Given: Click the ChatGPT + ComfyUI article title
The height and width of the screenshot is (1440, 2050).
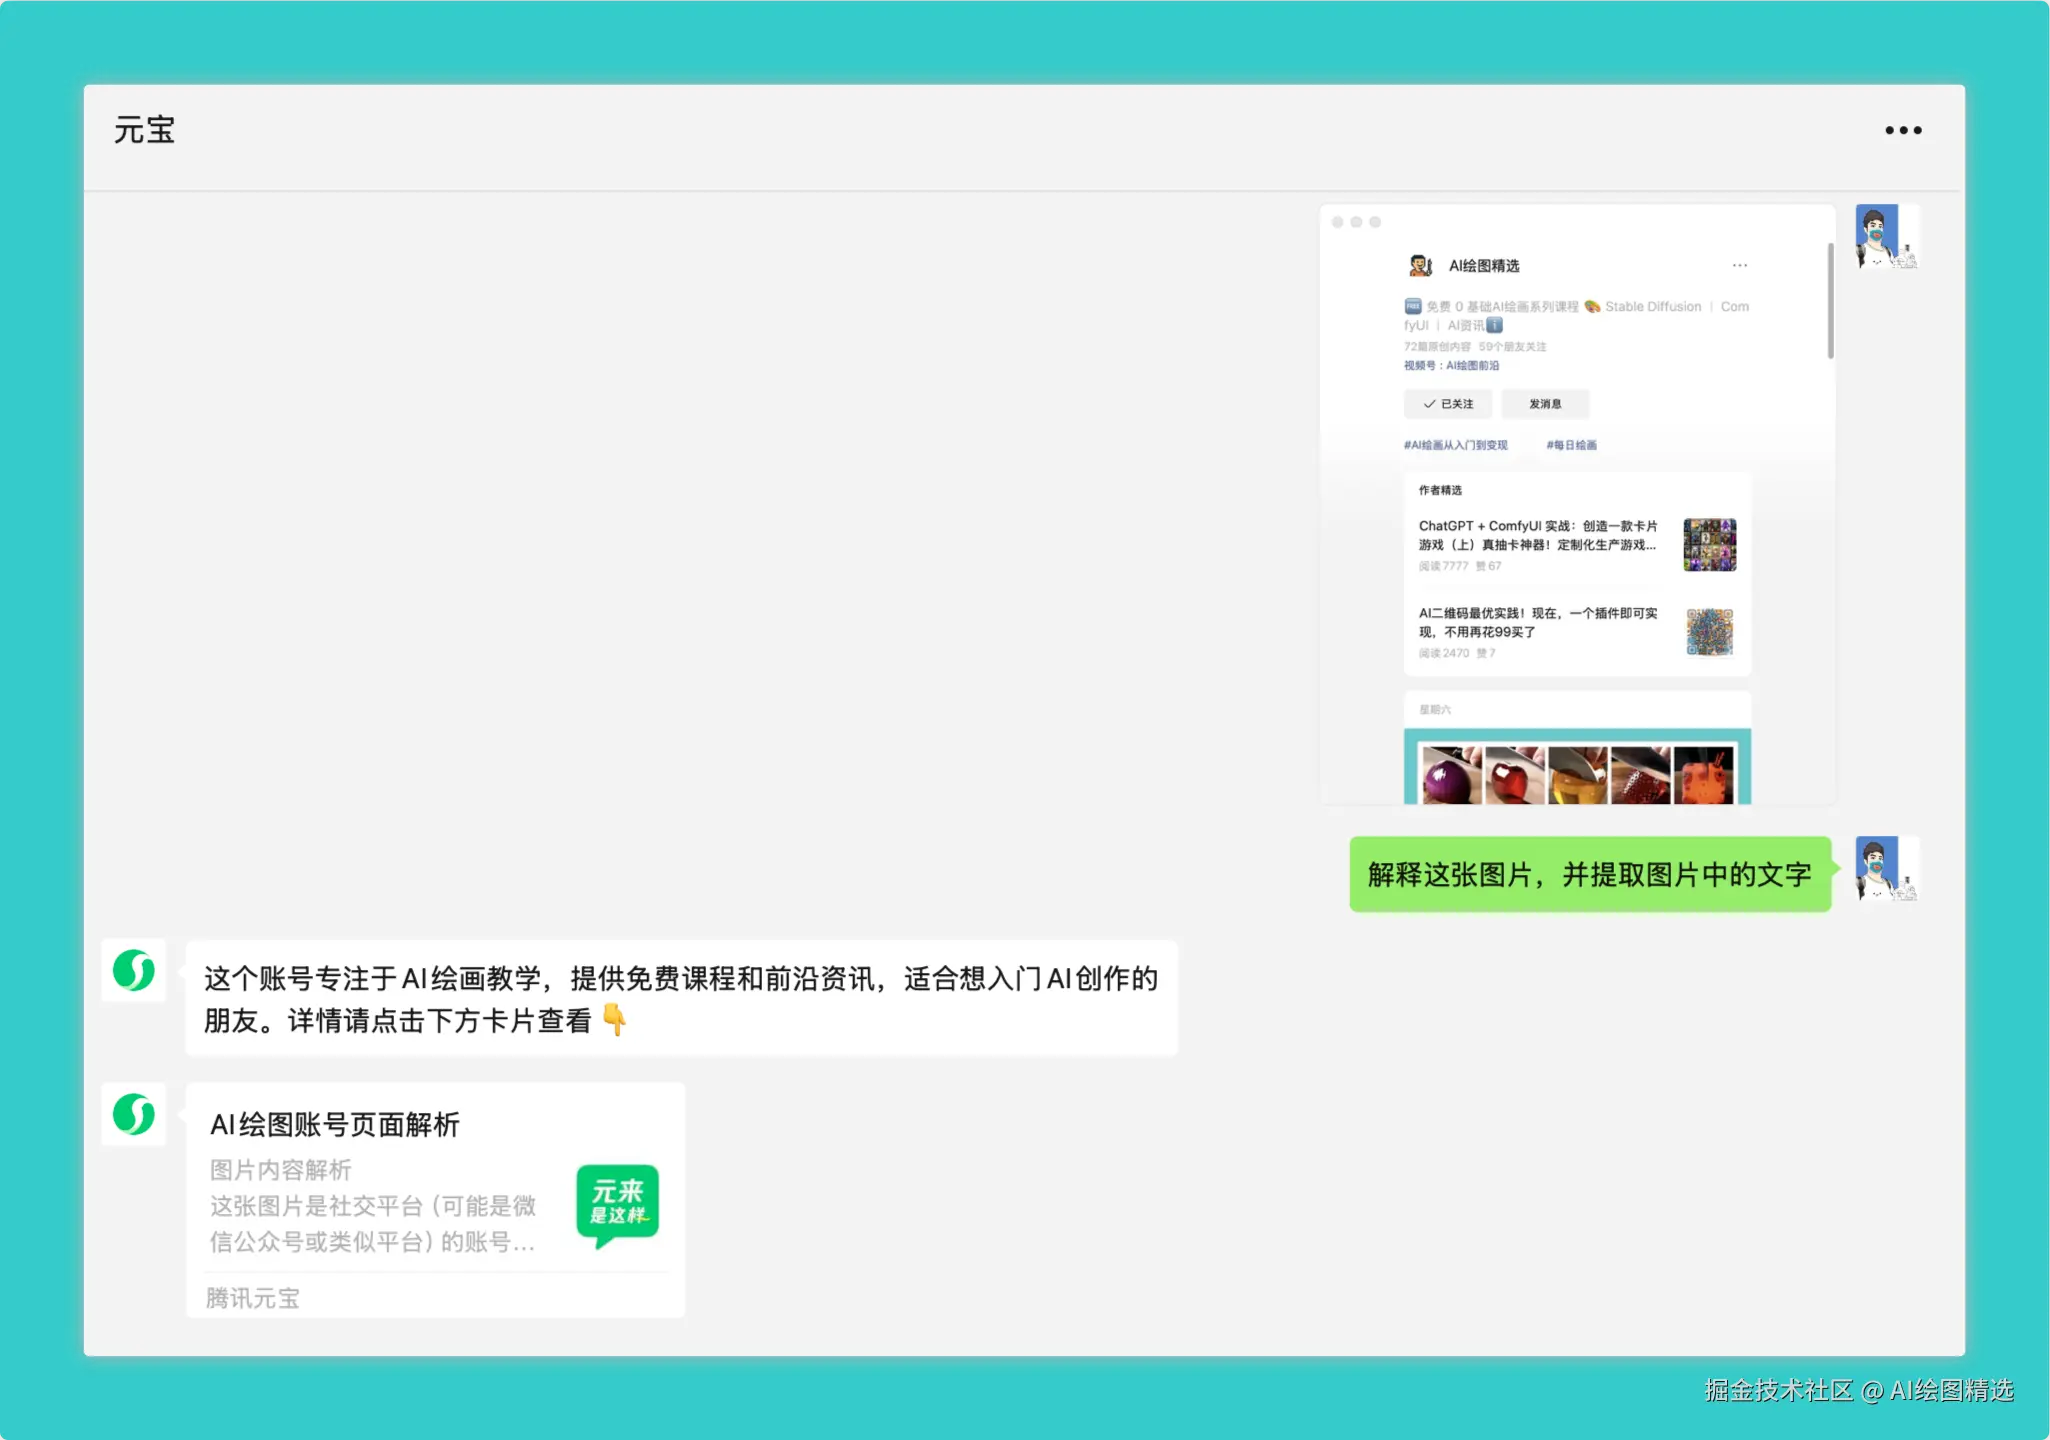Looking at the screenshot, I should pos(1538,535).
